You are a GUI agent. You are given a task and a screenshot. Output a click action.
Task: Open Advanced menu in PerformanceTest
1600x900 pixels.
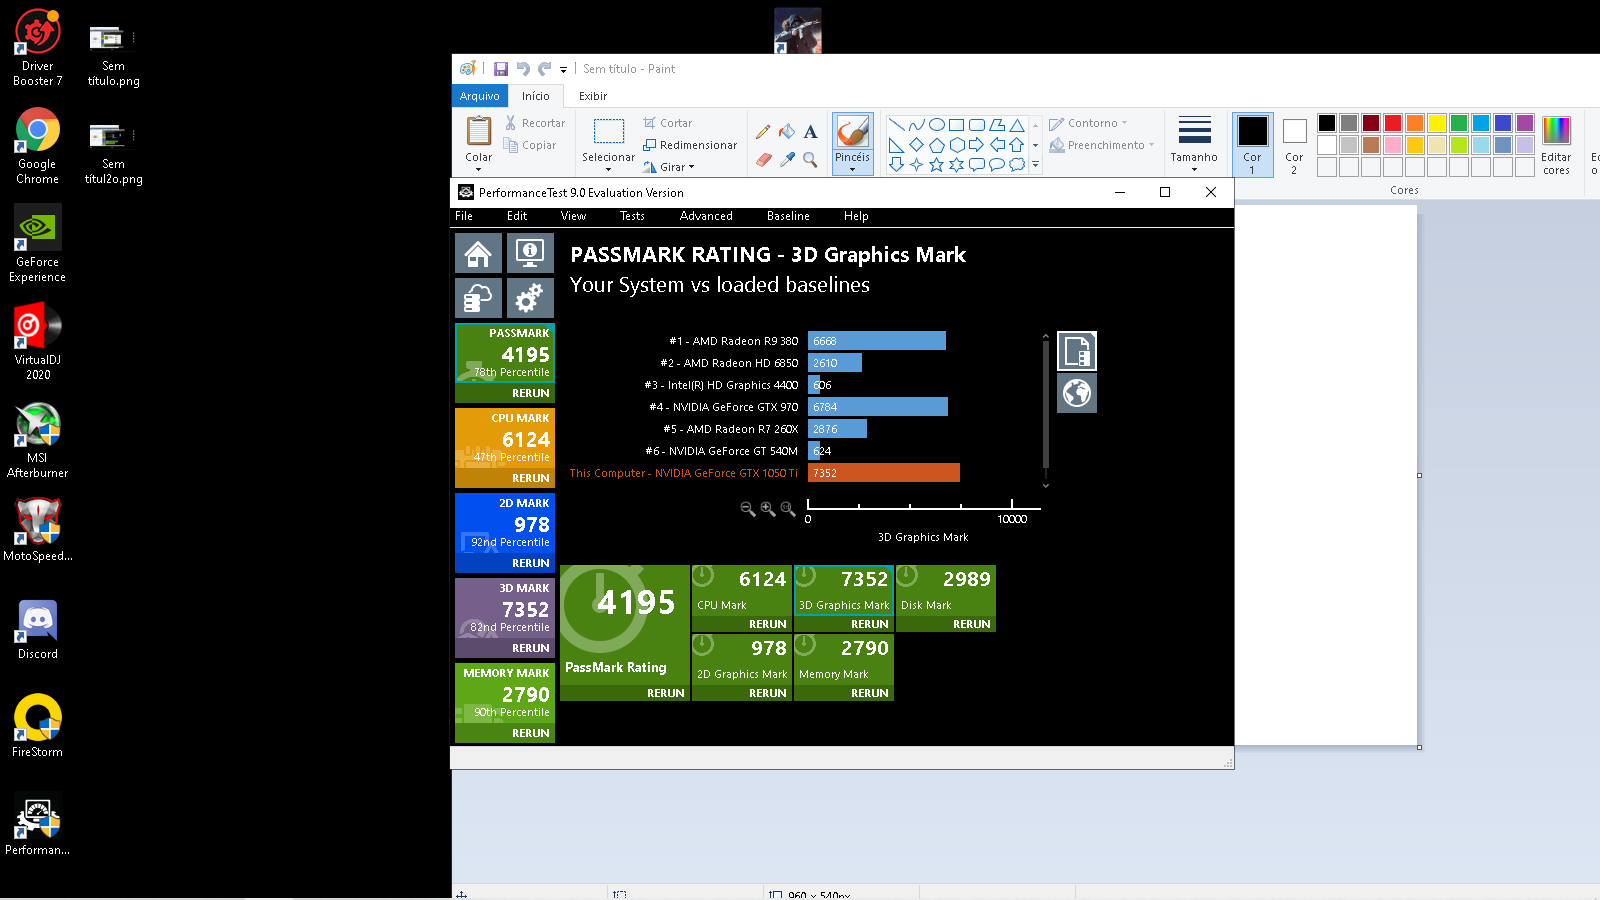coord(706,216)
